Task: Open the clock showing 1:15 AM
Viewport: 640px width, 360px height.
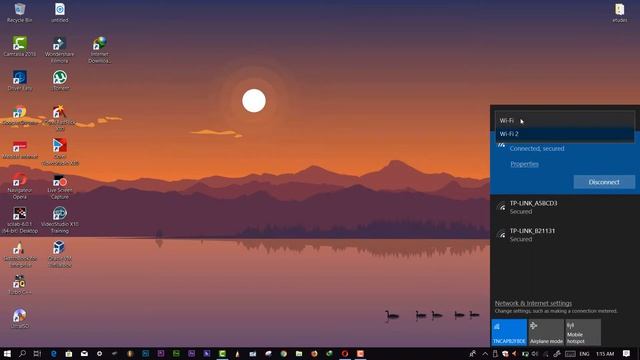Action: coord(605,353)
